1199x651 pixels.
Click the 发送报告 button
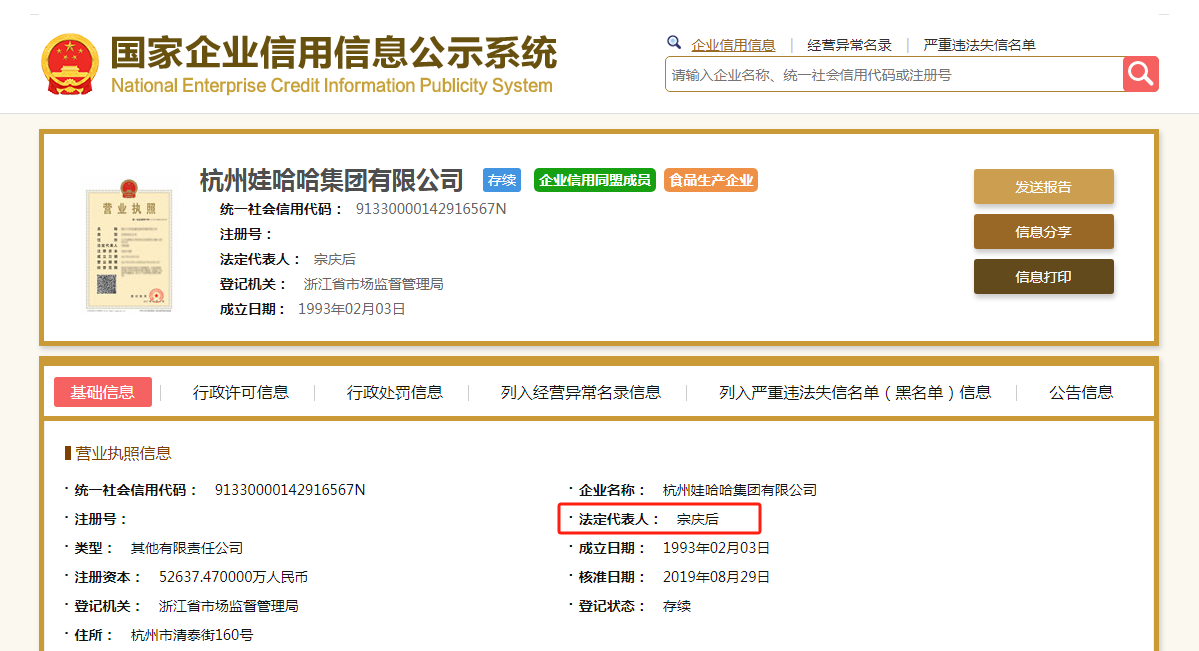coord(1043,187)
